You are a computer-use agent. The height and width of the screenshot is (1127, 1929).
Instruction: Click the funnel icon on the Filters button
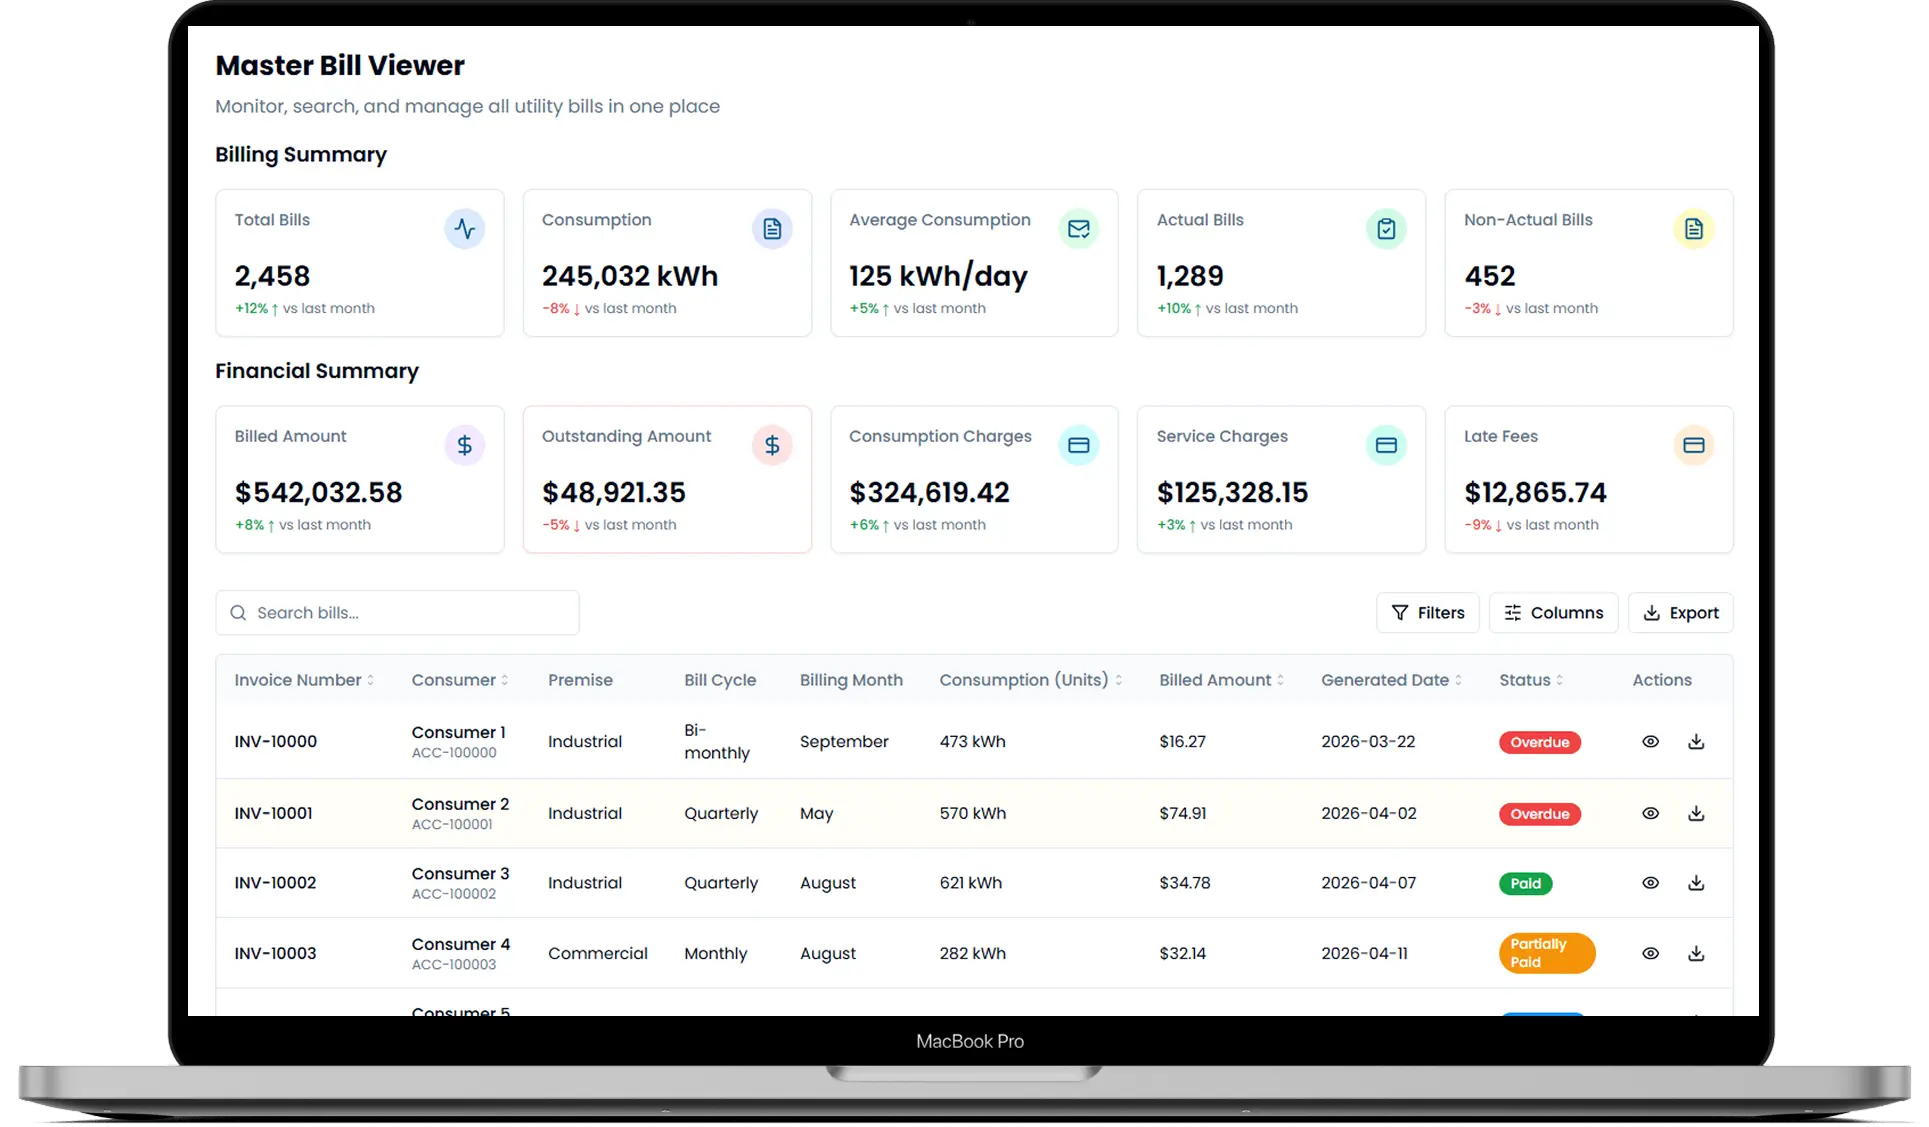[x=1399, y=613]
